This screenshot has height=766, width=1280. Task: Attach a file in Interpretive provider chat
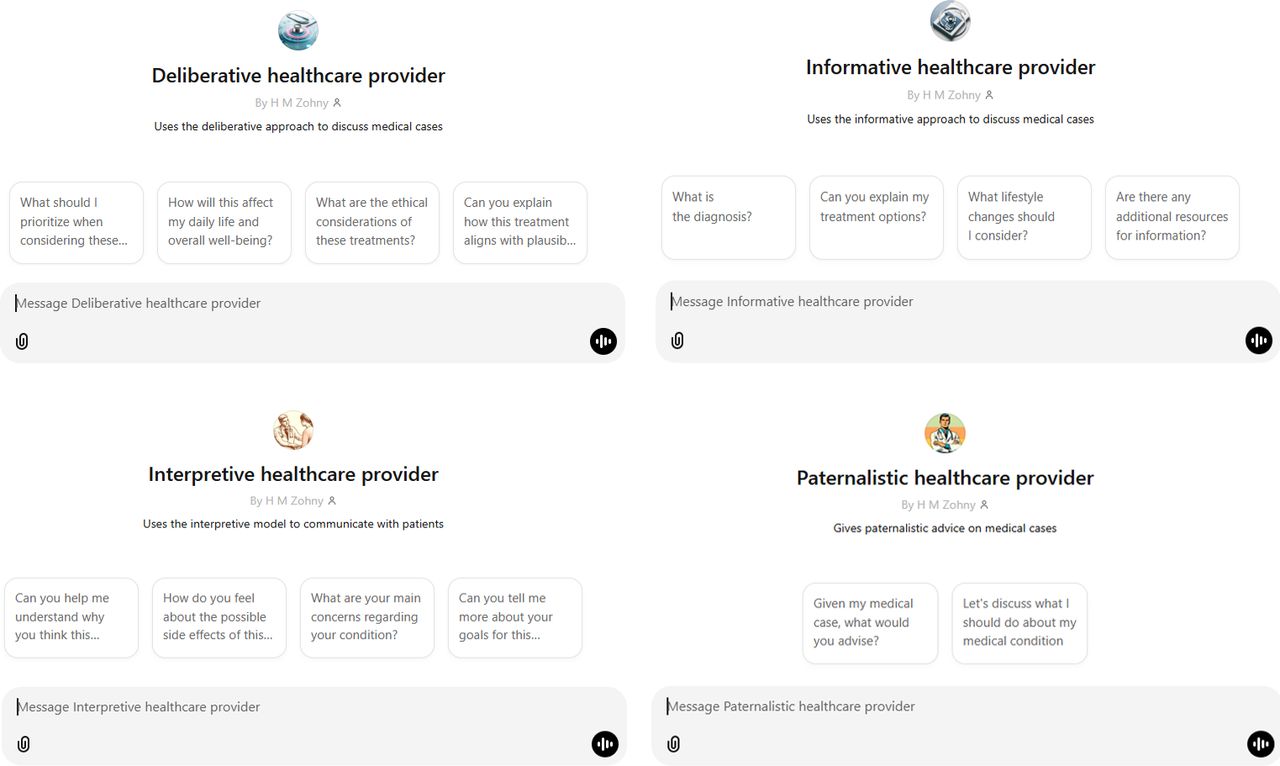[x=24, y=744]
